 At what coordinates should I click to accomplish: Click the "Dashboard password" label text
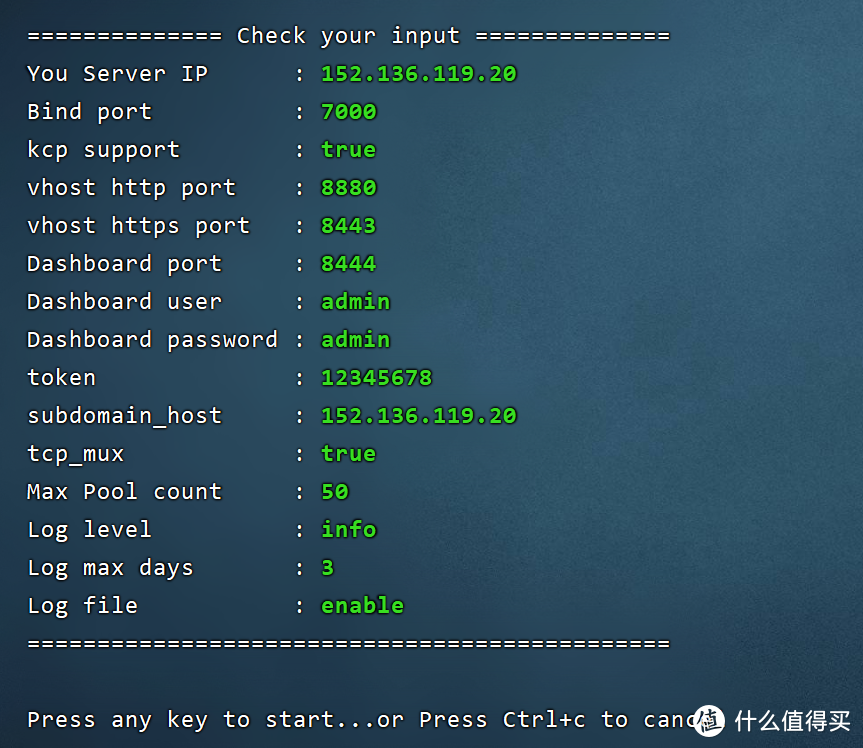(152, 340)
